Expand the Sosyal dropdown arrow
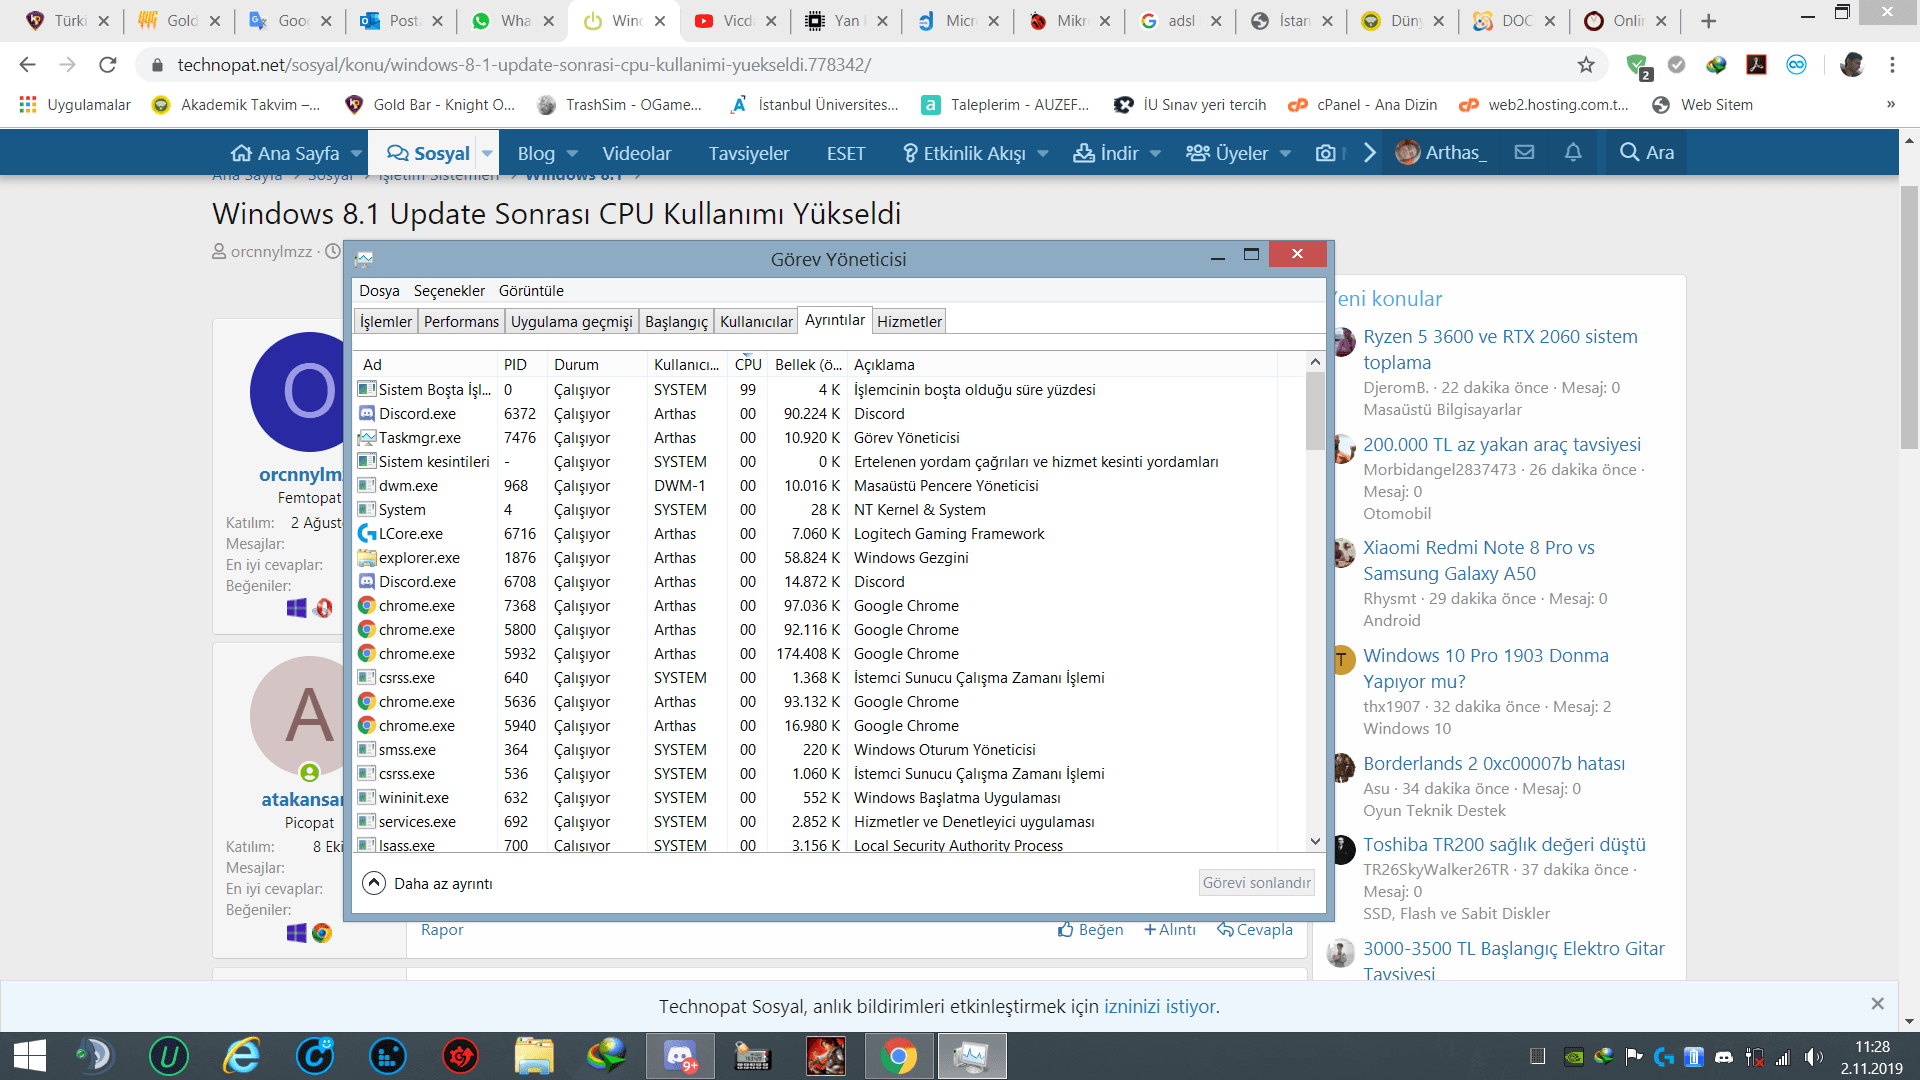Viewport: 1920px width, 1080px height. click(x=487, y=153)
